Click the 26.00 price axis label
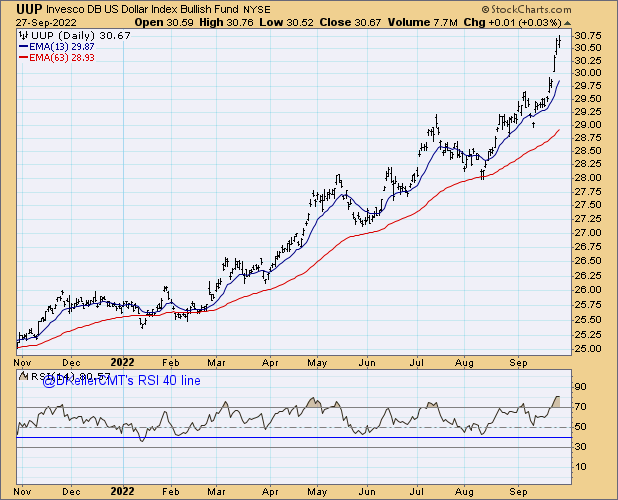The width and height of the screenshot is (618, 500). coord(588,290)
